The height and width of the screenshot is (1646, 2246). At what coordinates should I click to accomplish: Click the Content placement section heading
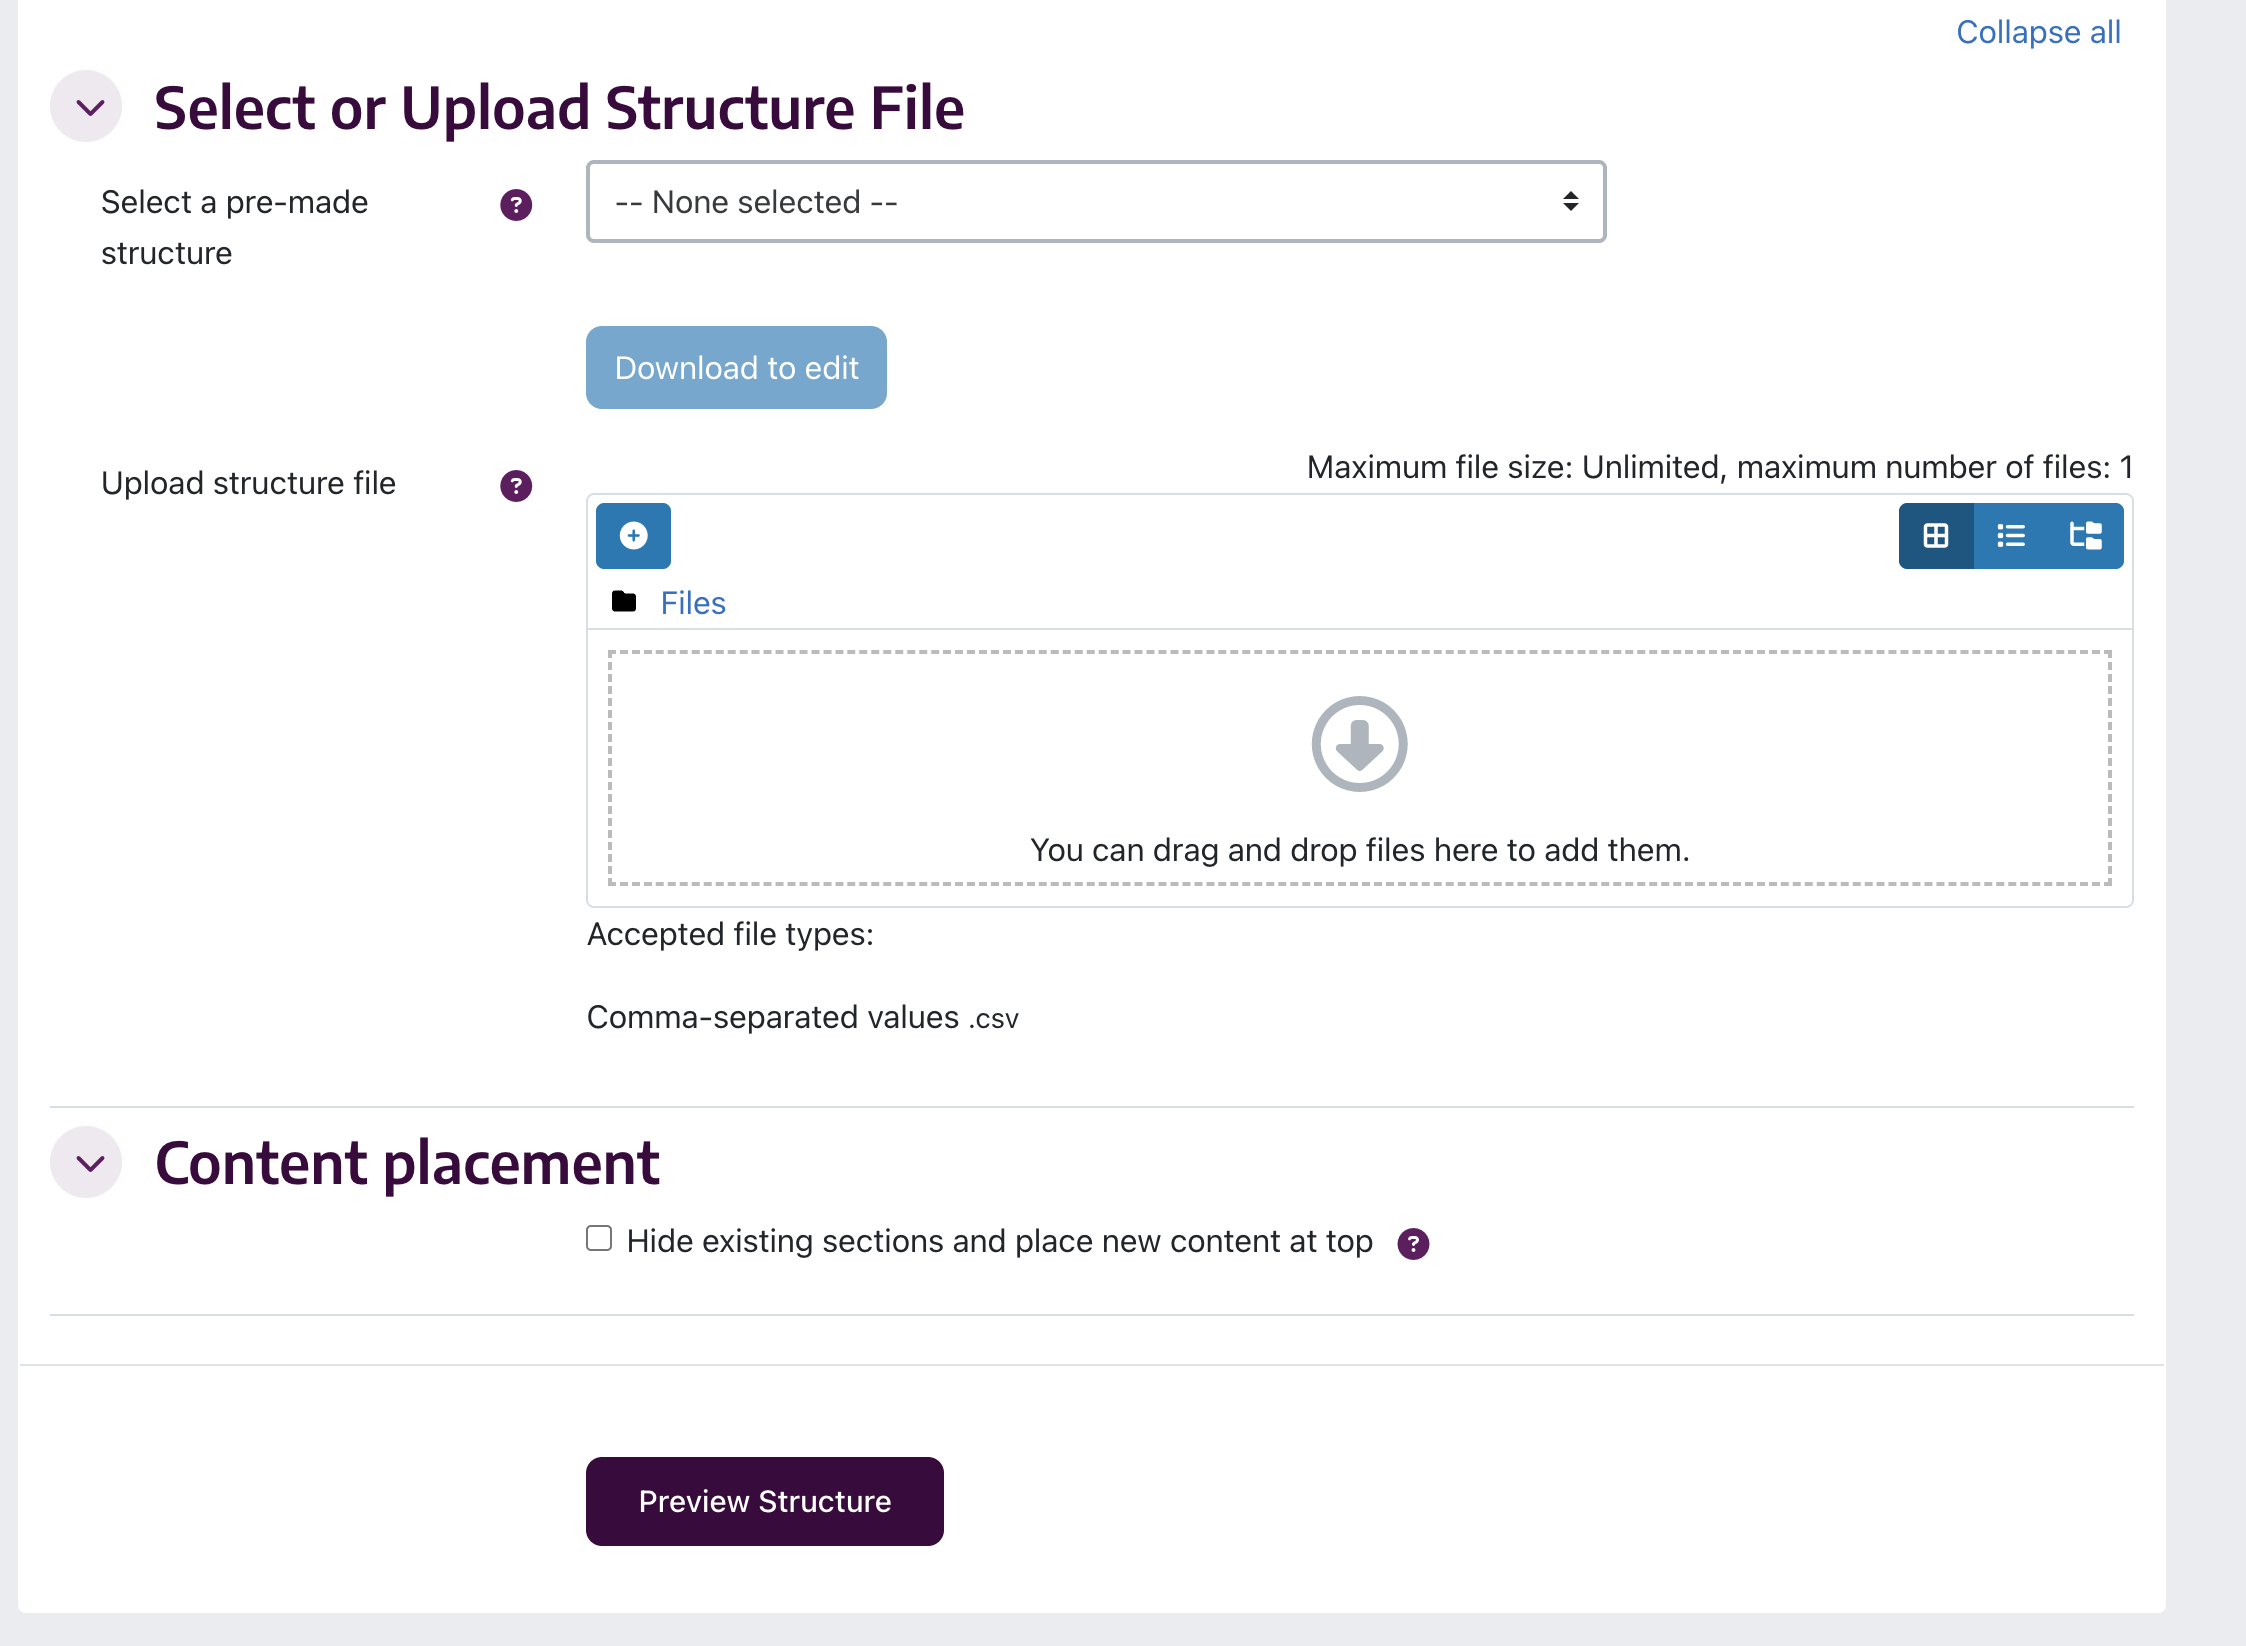pyautogui.click(x=405, y=1161)
